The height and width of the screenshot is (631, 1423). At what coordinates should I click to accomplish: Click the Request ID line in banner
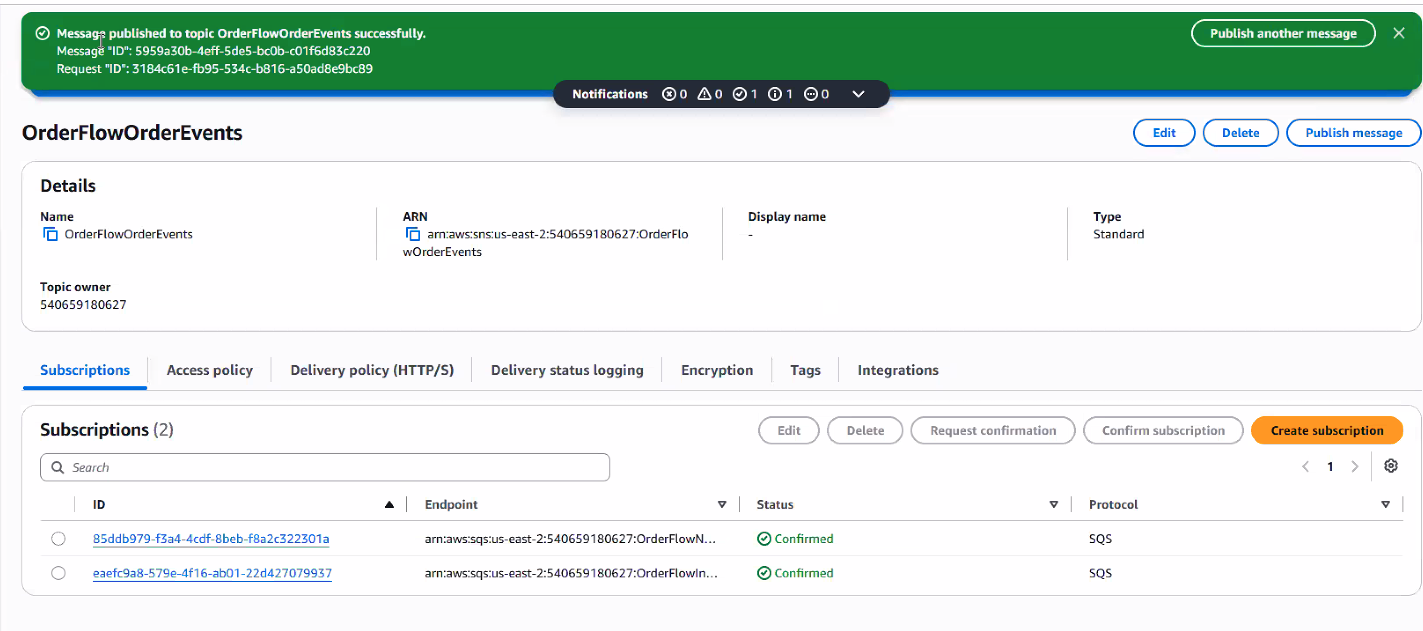[x=215, y=69]
